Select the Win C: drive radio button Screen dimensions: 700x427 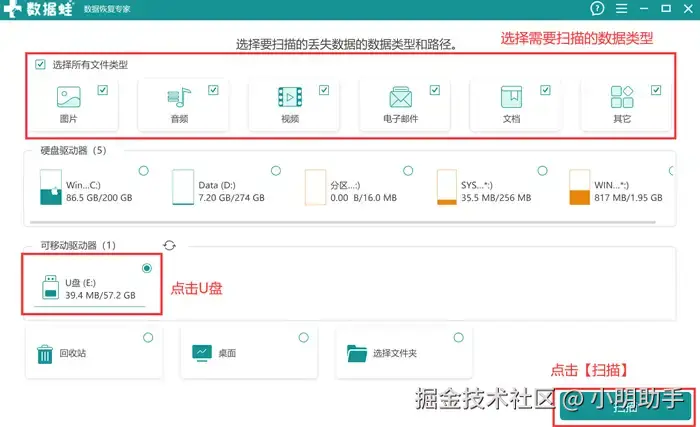click(144, 171)
